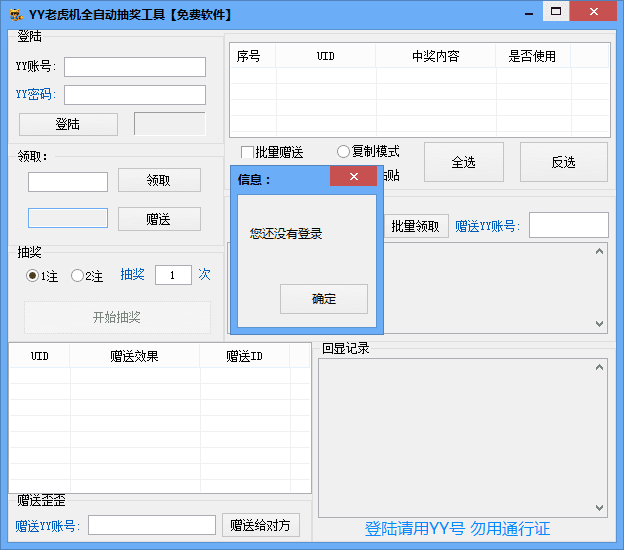The height and width of the screenshot is (550, 624).
Task: Click the 赠送给对方 button
Action: [261, 525]
